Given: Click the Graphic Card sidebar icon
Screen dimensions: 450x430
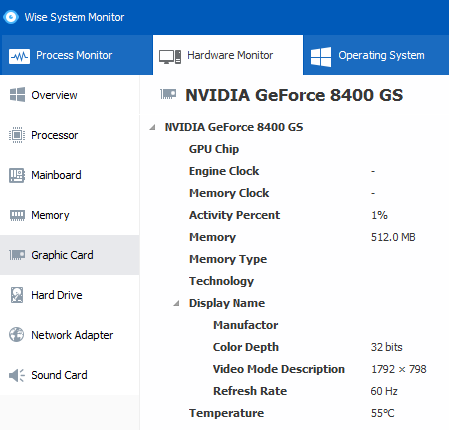Looking at the screenshot, I should pyautogui.click(x=17, y=255).
